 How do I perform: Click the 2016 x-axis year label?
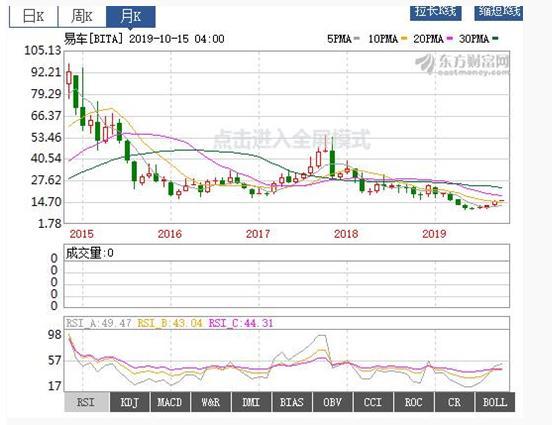pyautogui.click(x=170, y=234)
